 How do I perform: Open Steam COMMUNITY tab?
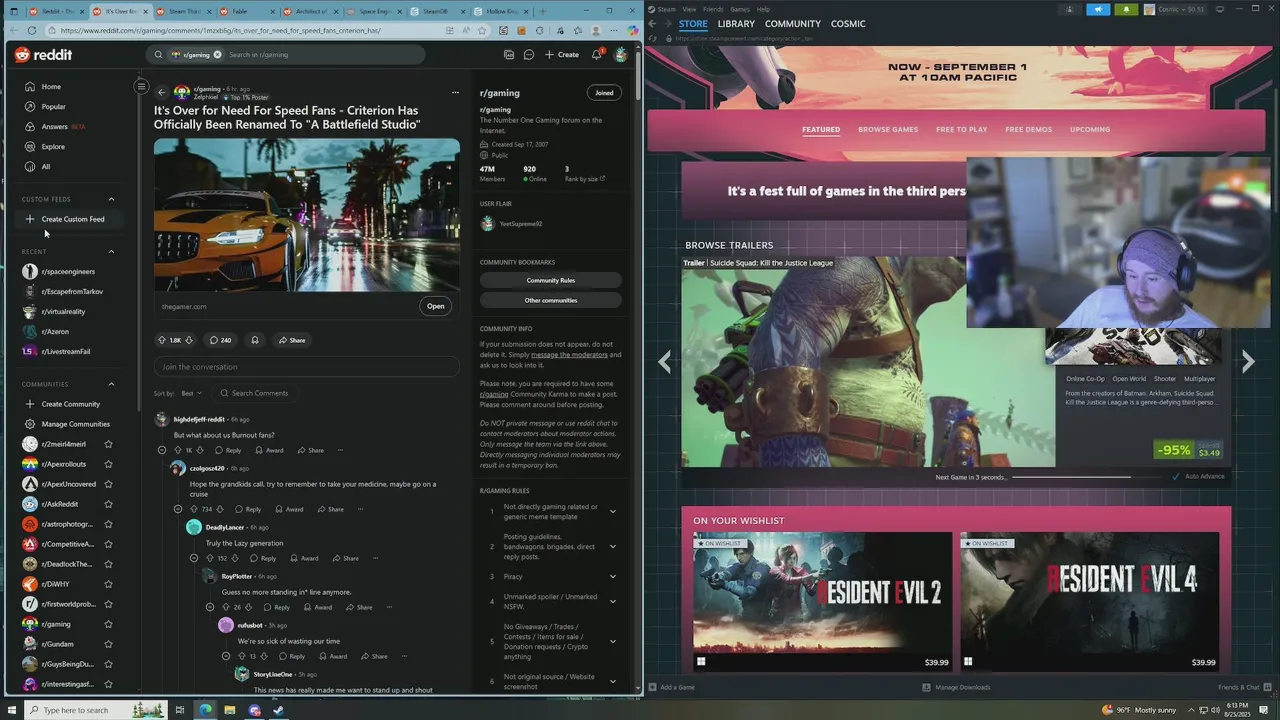click(793, 24)
